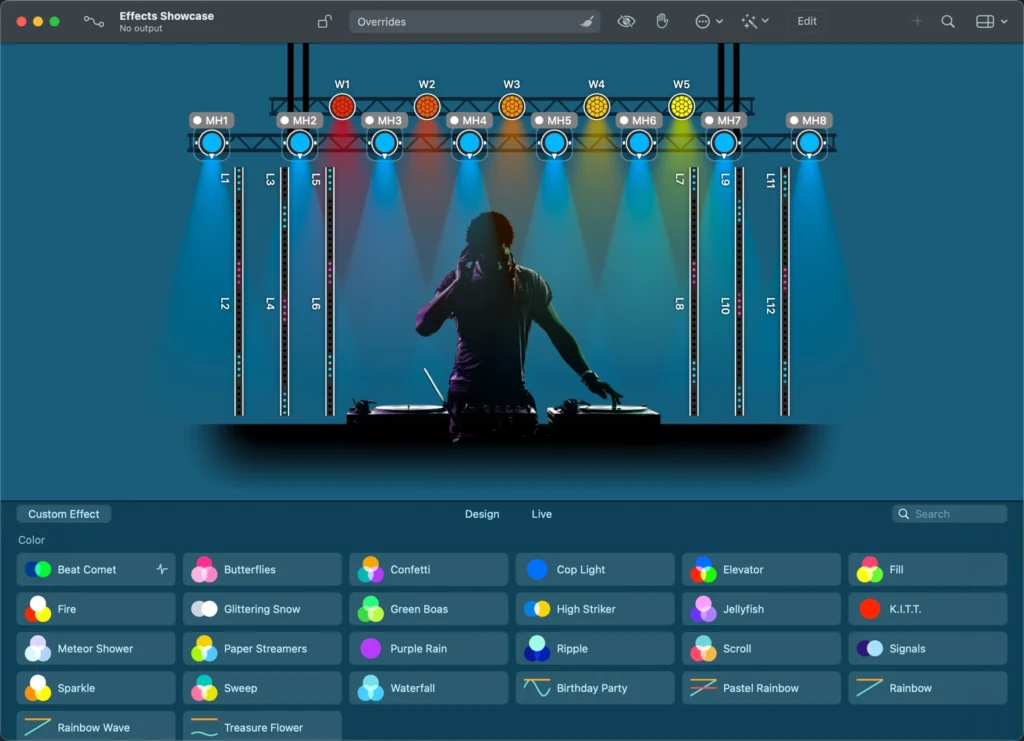Clear overrides with the broom icon

tap(586, 22)
